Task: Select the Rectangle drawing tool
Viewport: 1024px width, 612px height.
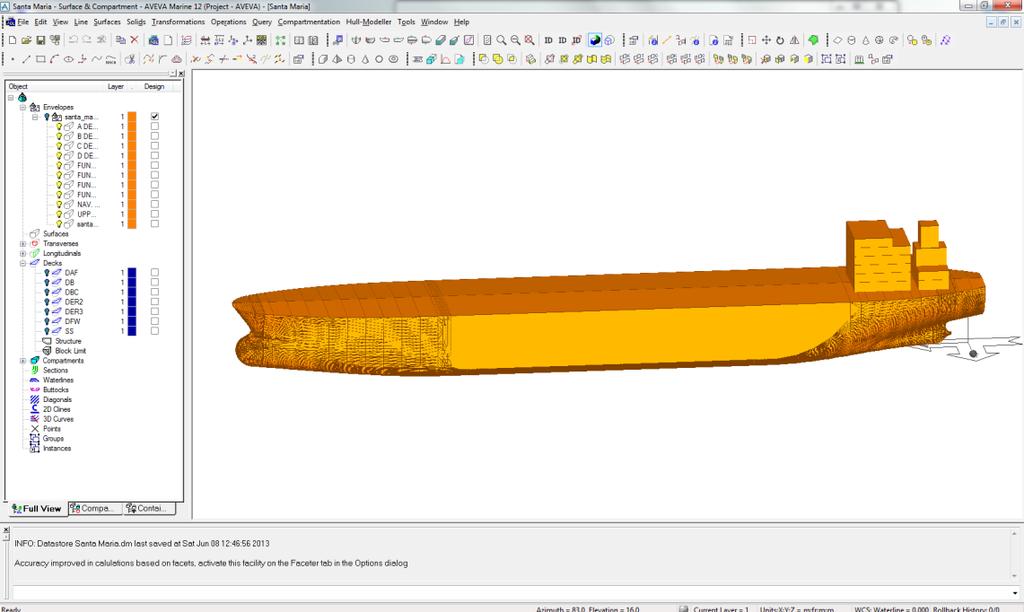Action: (x=40, y=59)
